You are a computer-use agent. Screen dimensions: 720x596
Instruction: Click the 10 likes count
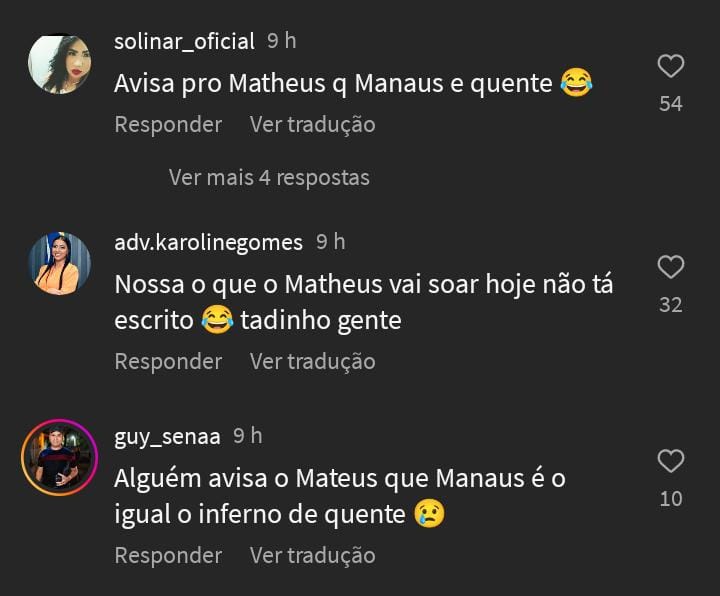click(671, 498)
